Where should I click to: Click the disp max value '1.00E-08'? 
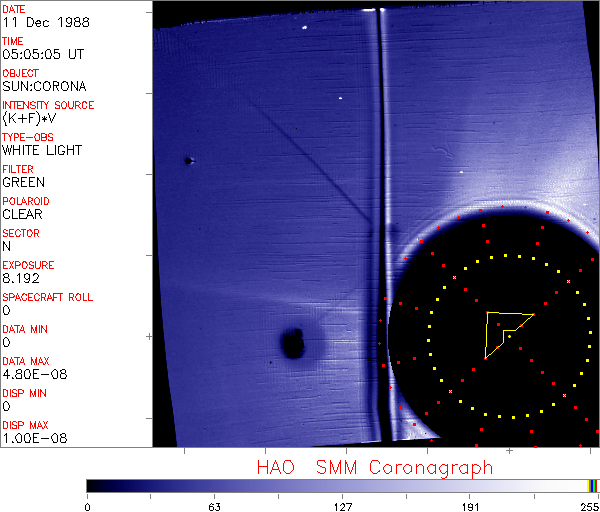pos(30,438)
